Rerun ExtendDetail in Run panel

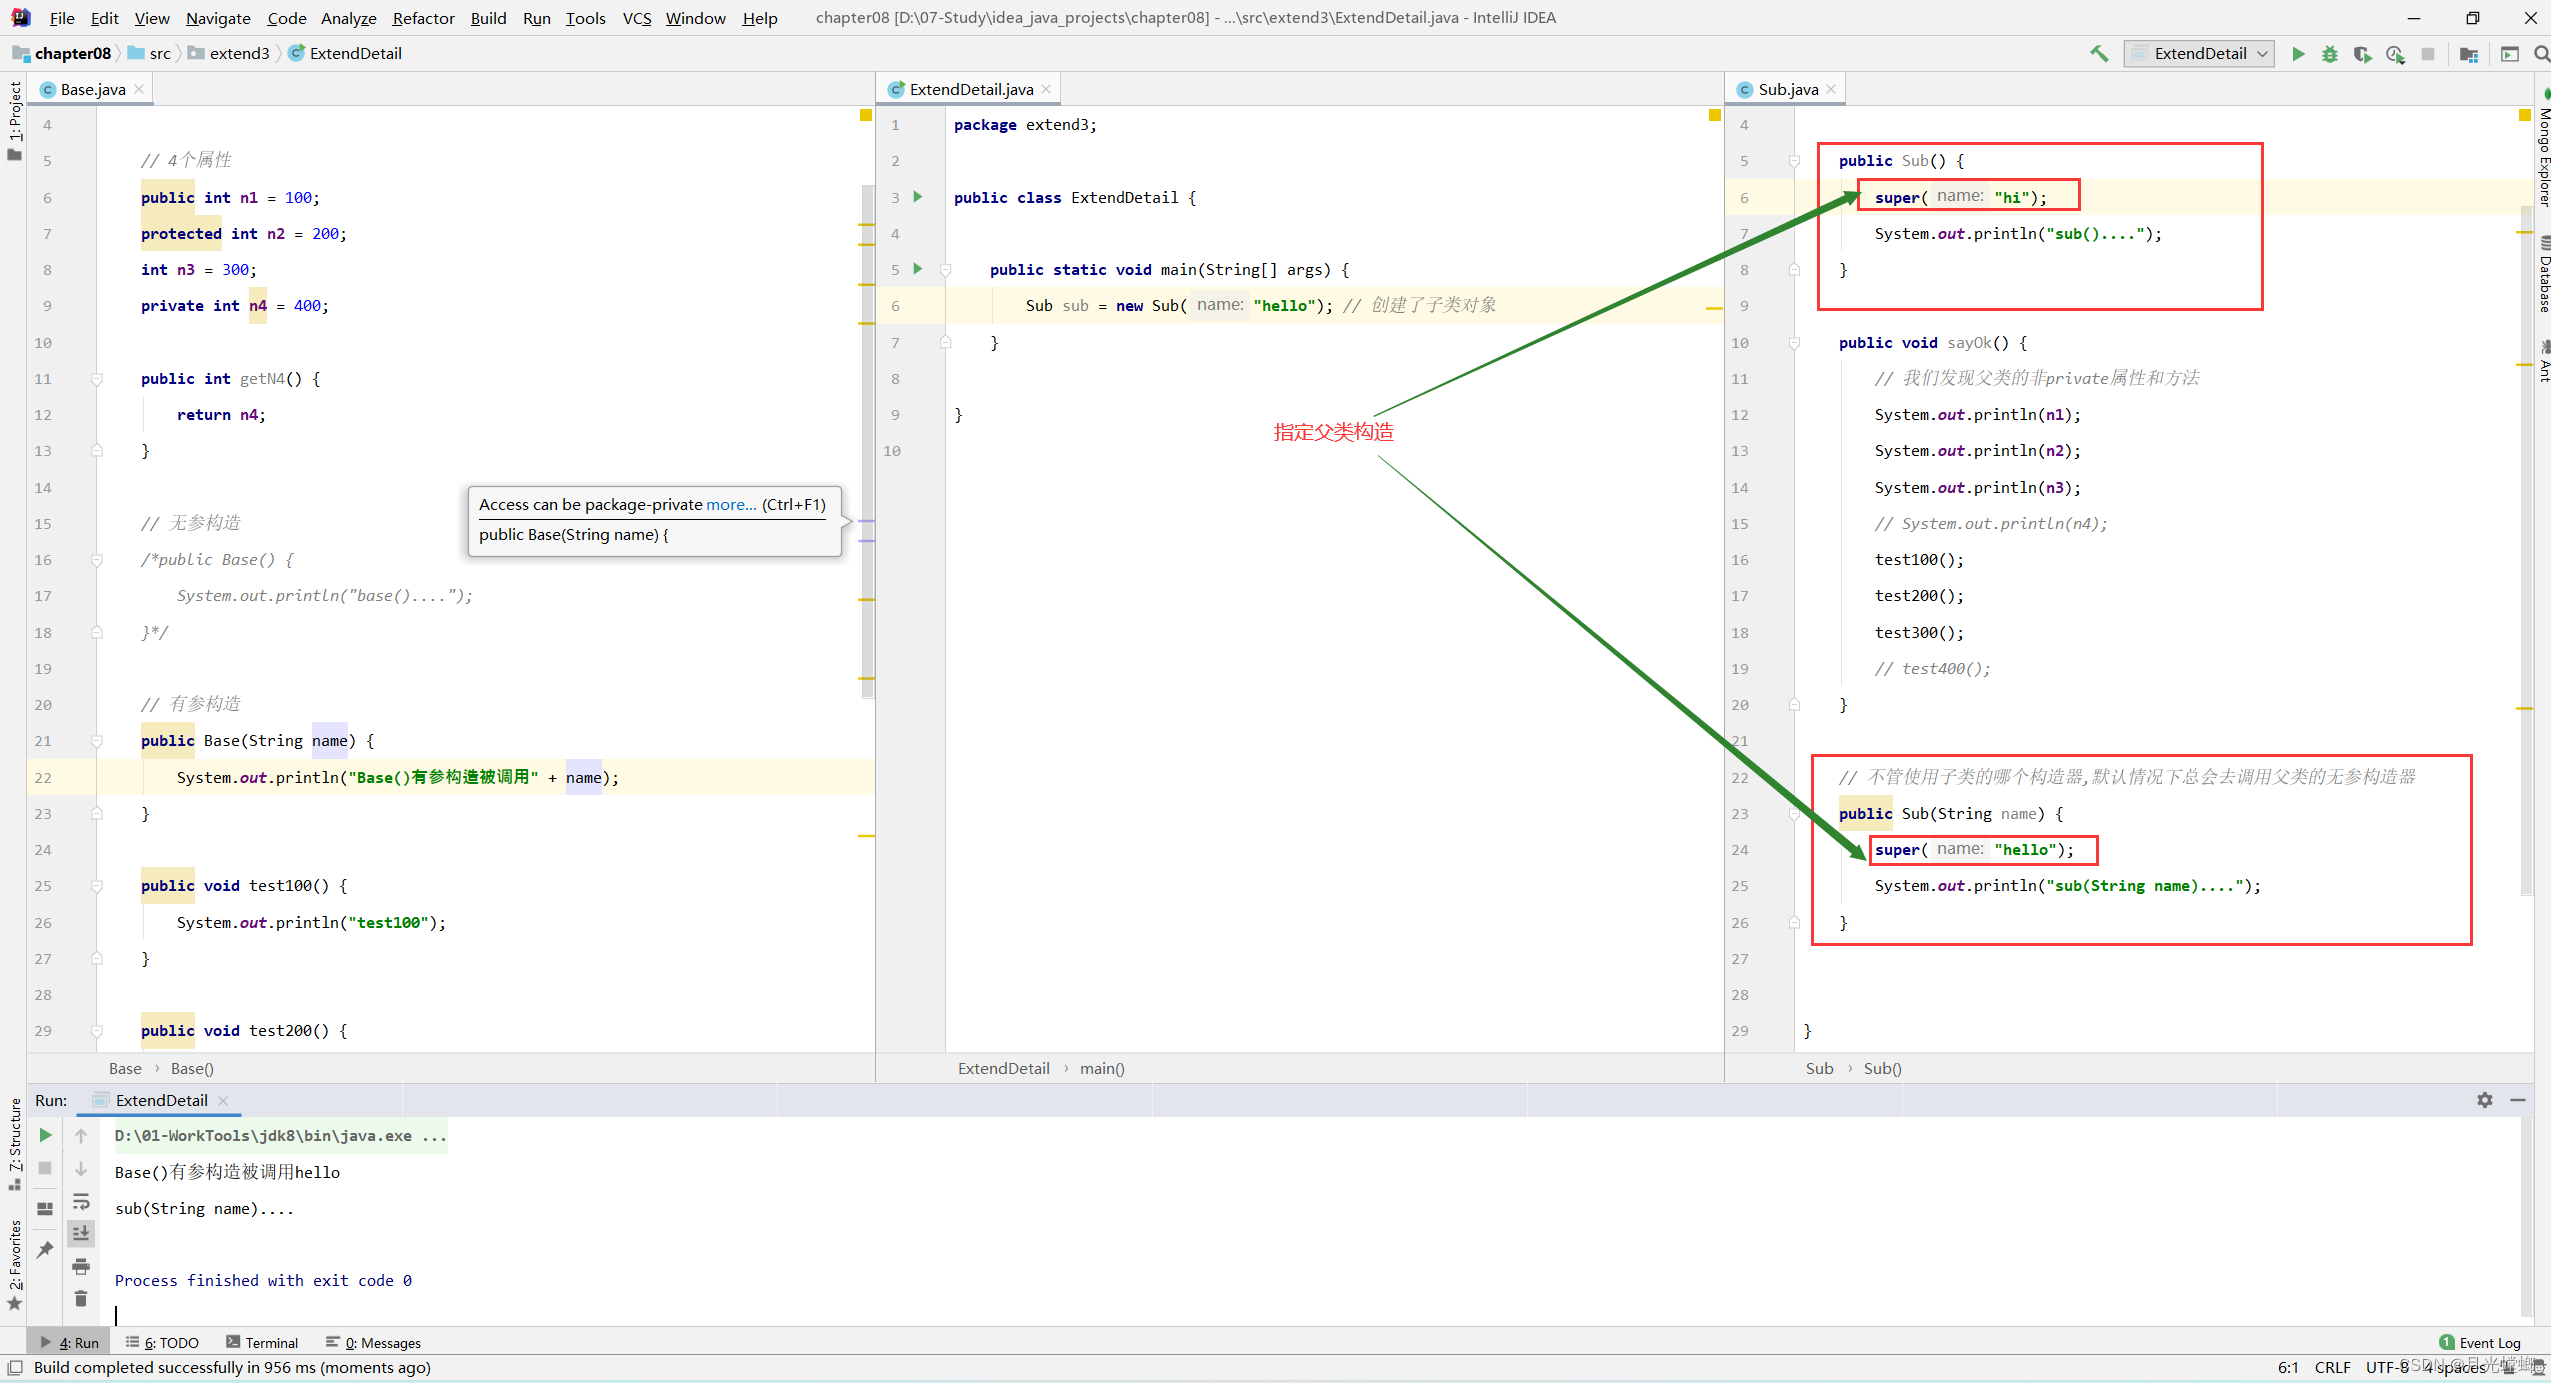[x=45, y=1135]
